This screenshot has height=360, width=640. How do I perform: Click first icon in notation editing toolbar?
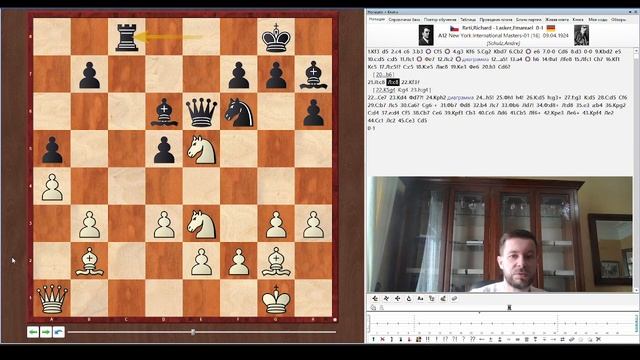tap(375, 298)
